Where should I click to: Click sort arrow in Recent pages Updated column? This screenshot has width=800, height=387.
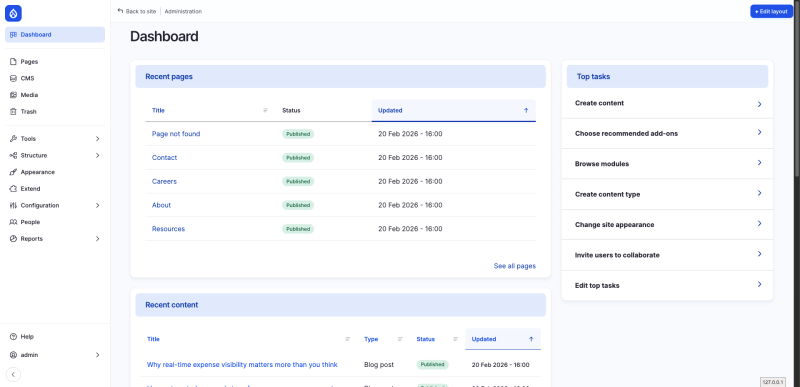tap(526, 110)
